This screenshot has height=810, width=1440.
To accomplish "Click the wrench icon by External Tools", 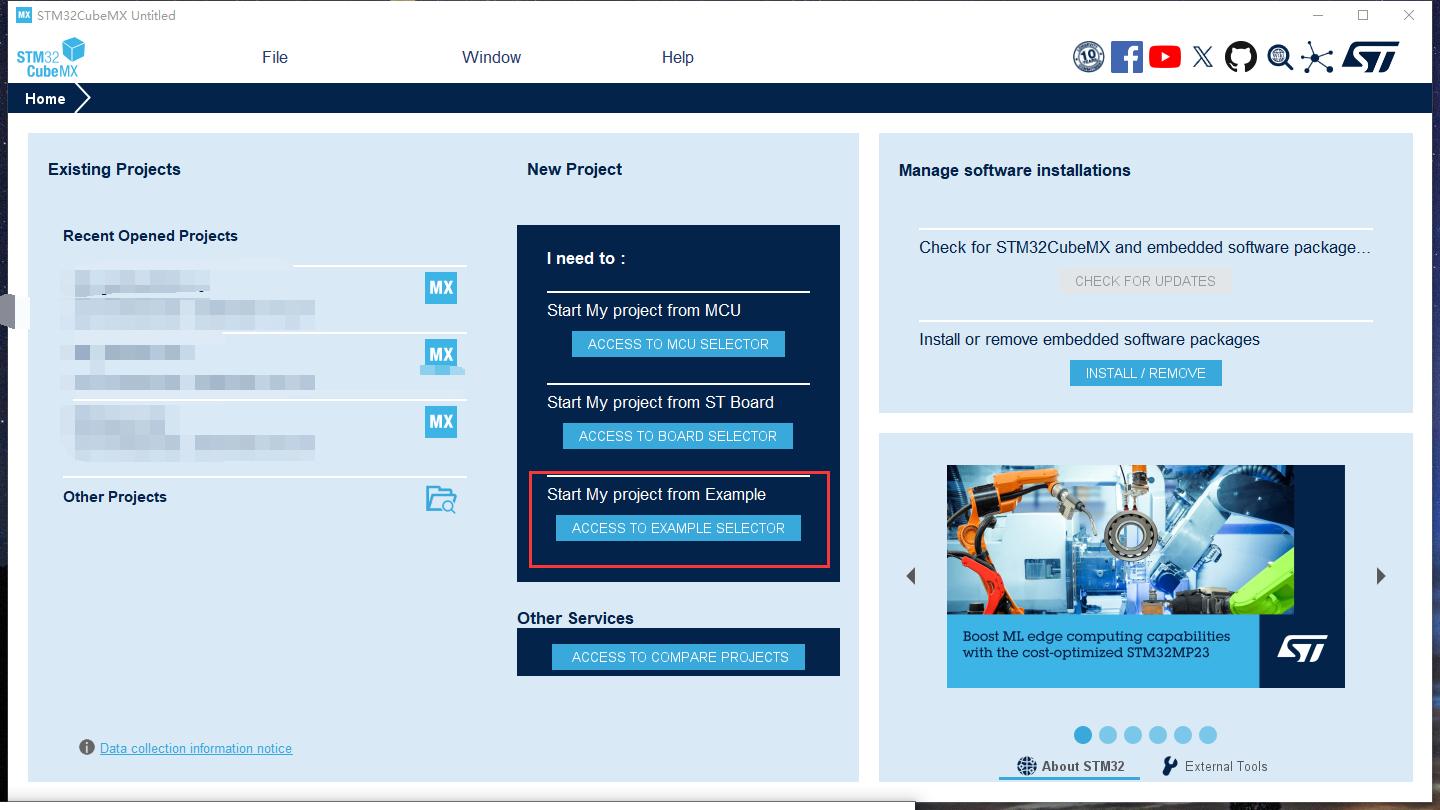I will 1169,766.
